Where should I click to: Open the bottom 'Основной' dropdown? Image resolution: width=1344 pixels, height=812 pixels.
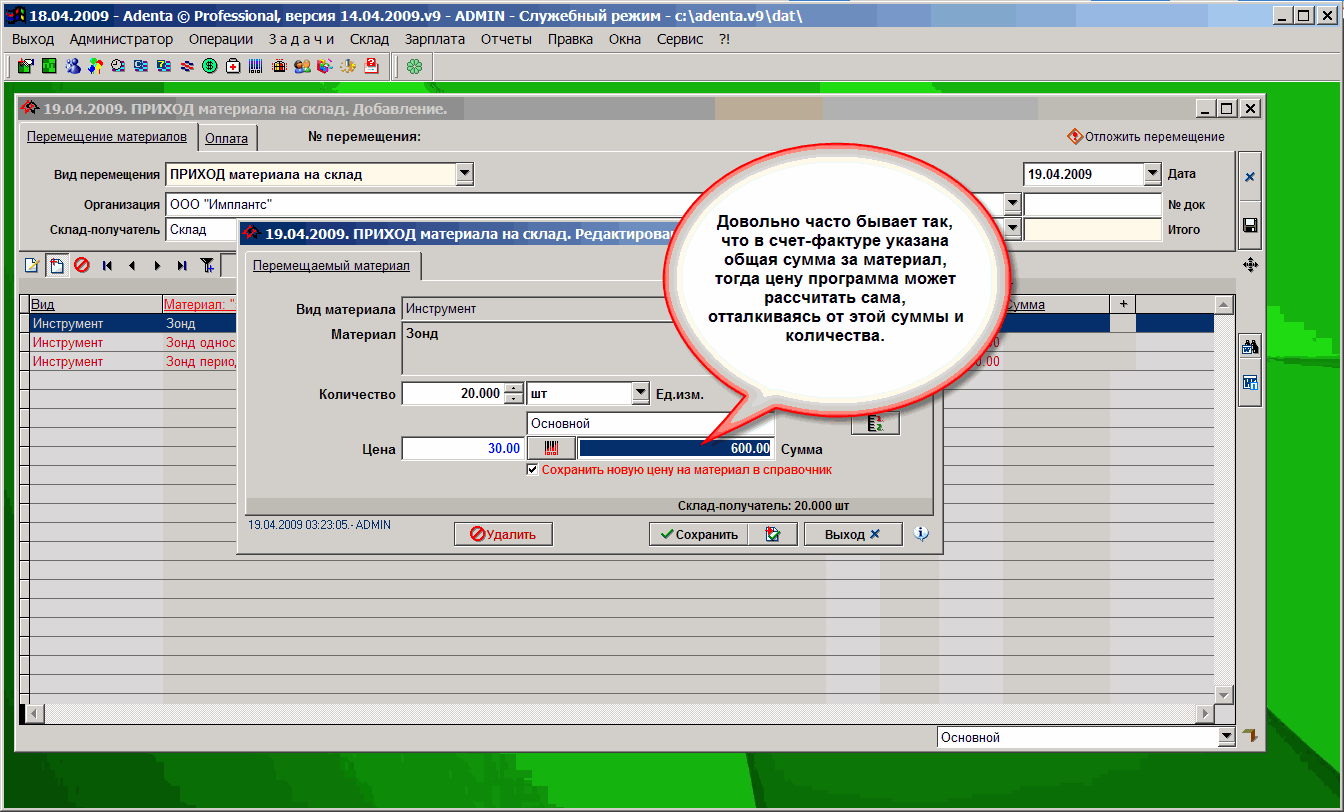pos(1227,737)
